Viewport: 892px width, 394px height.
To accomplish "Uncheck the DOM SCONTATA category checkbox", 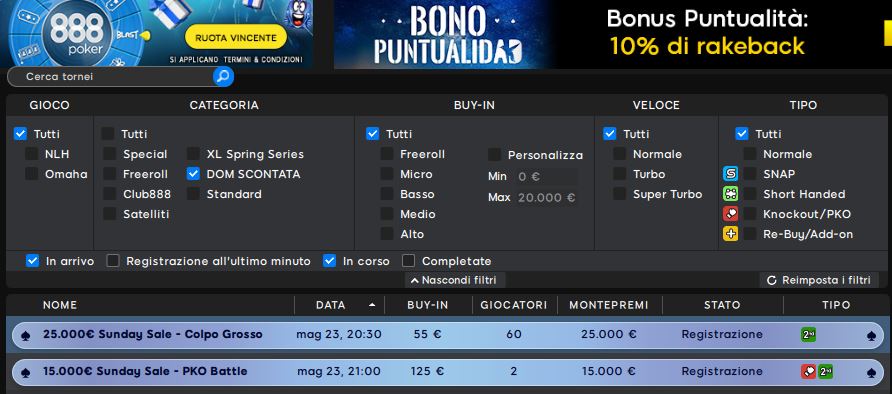I will [193, 174].
